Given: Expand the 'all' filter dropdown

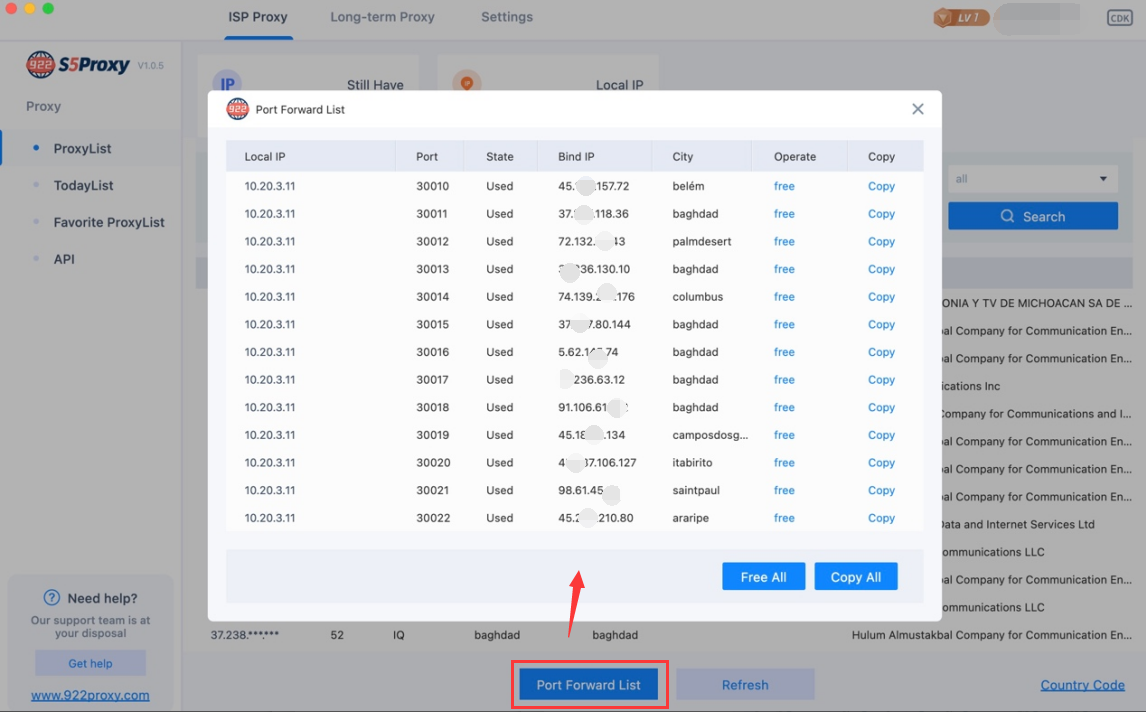Looking at the screenshot, I should coord(1033,179).
